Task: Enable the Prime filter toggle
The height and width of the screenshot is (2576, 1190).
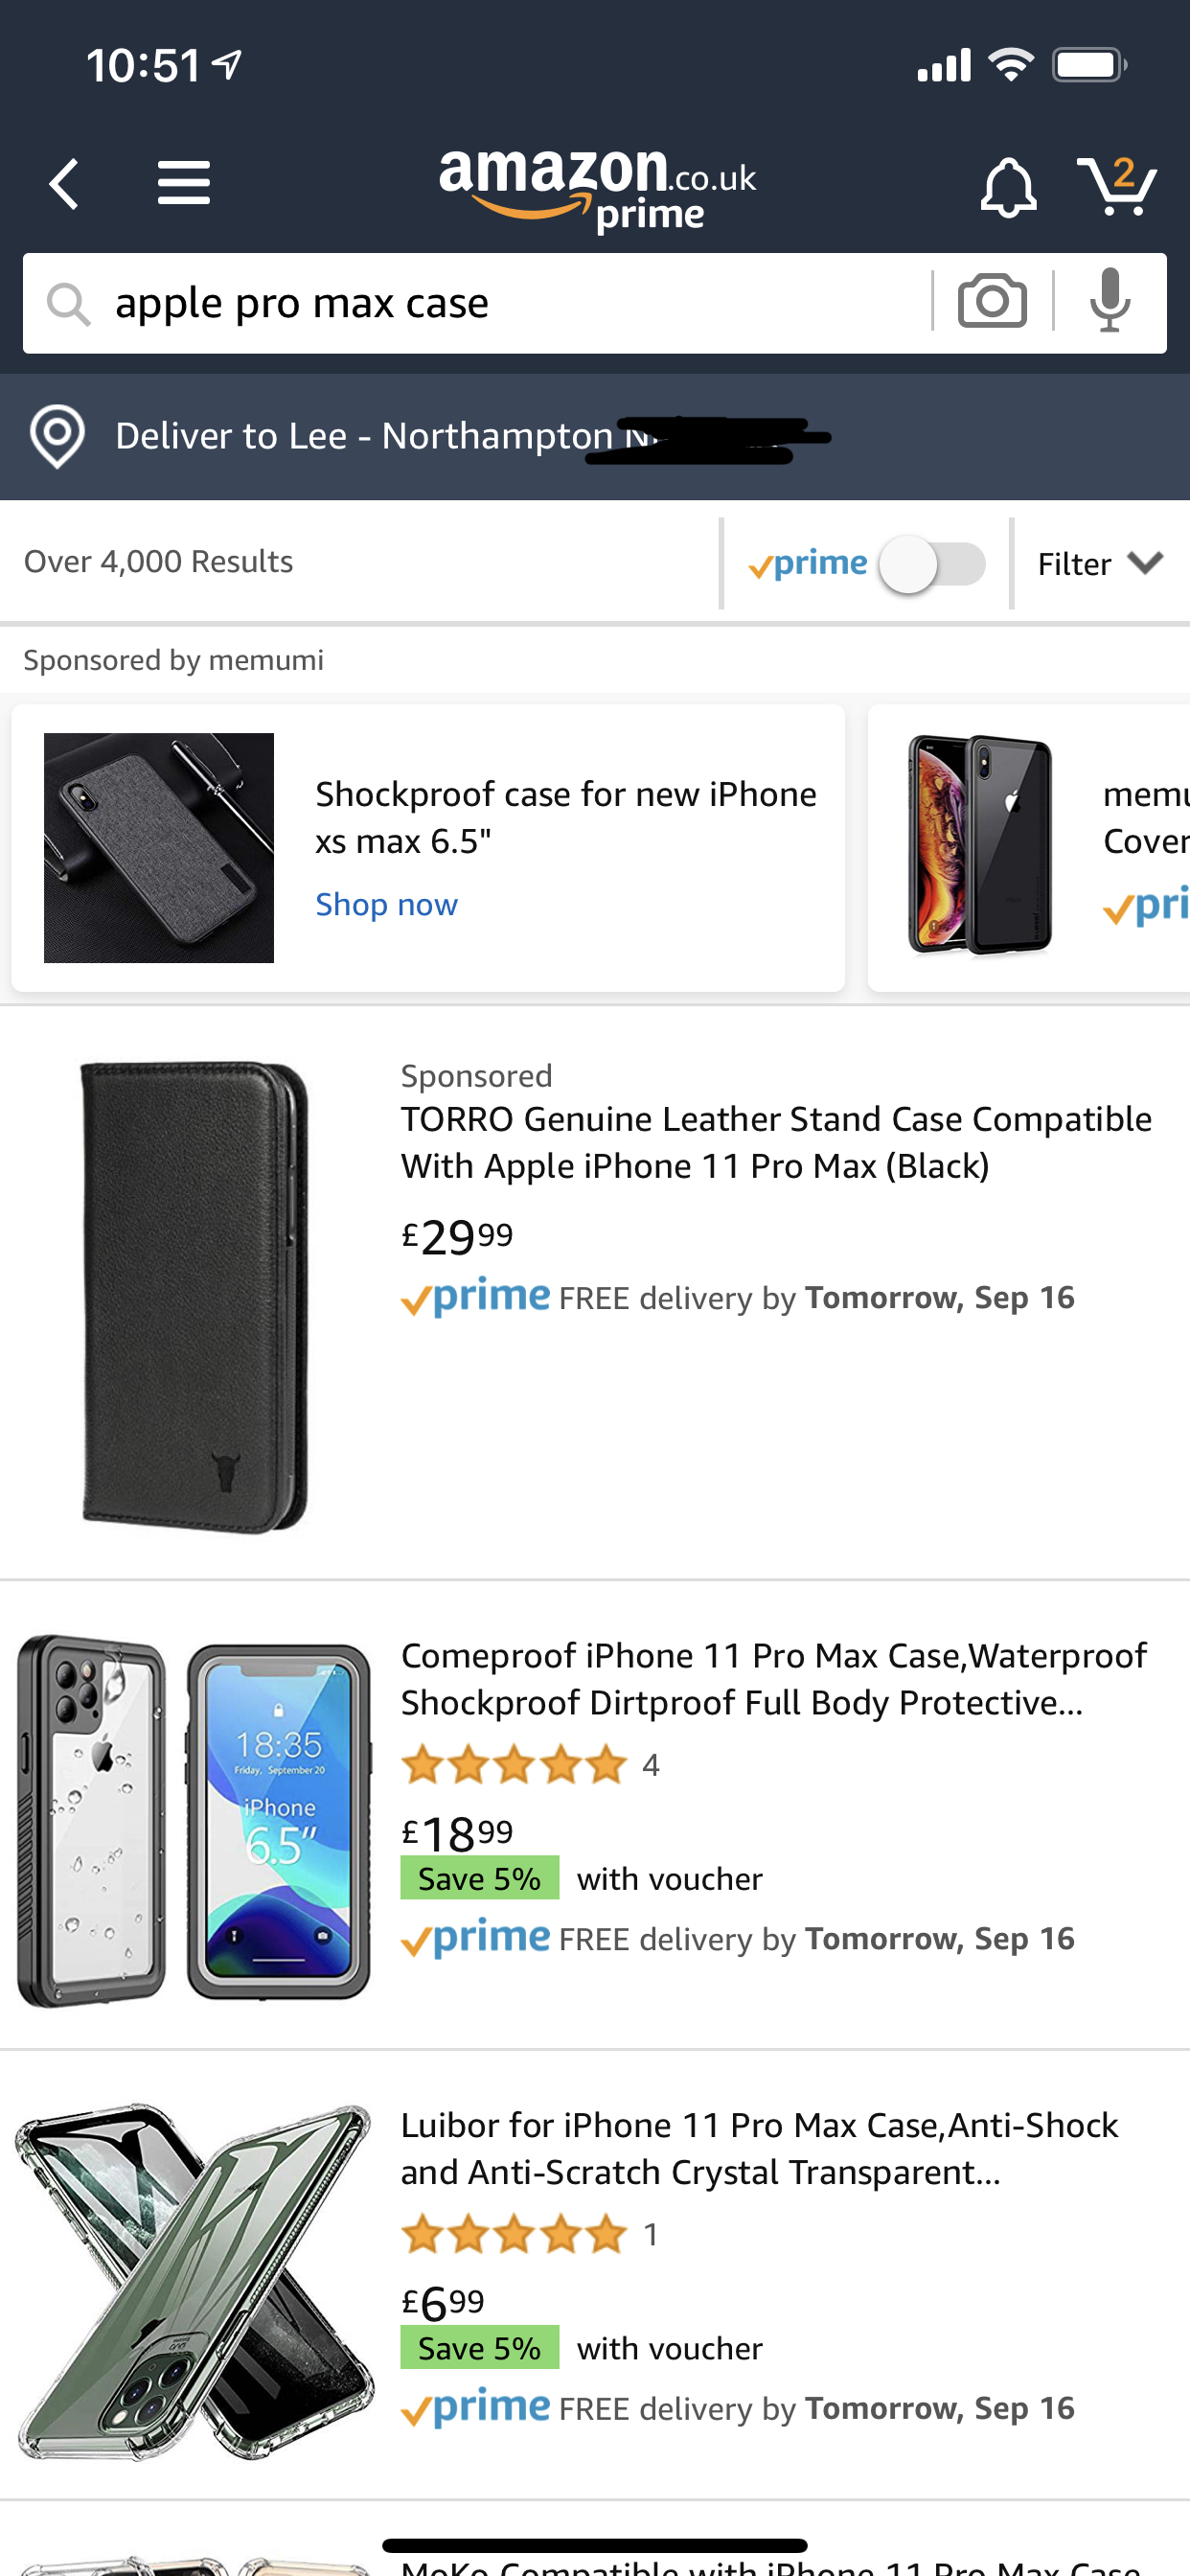Action: point(932,564)
